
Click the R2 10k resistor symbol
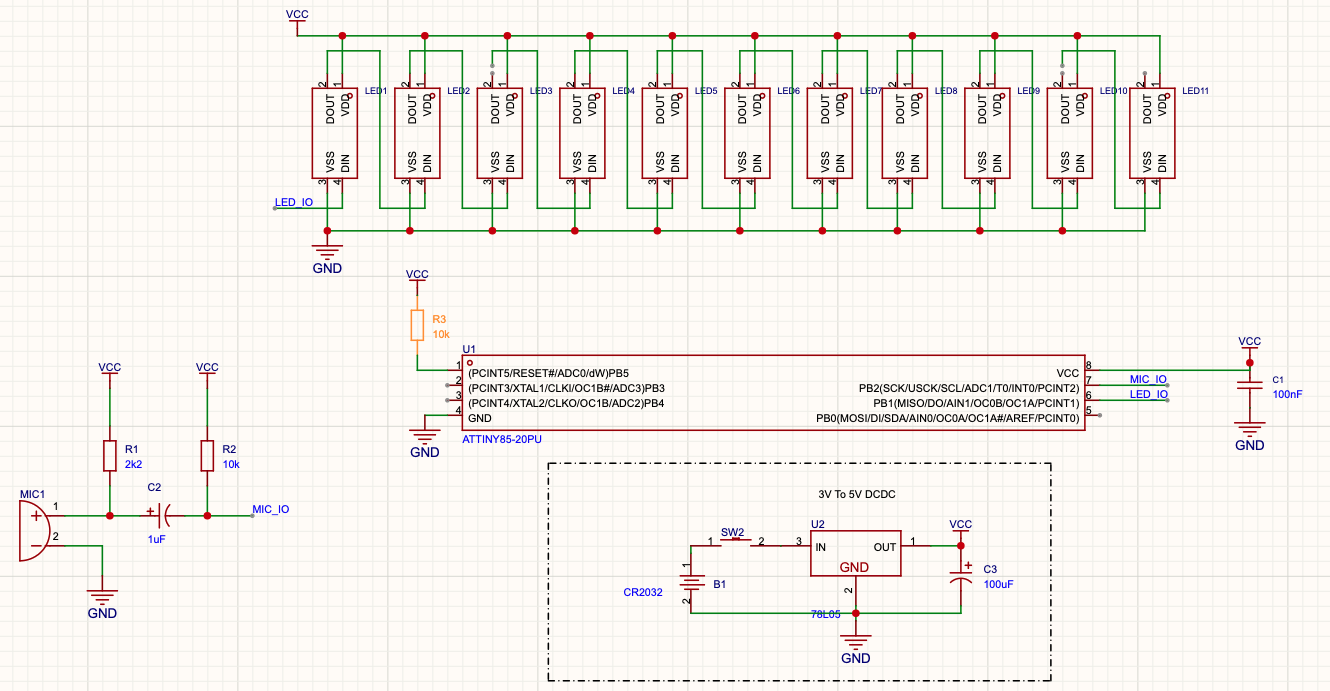click(207, 456)
